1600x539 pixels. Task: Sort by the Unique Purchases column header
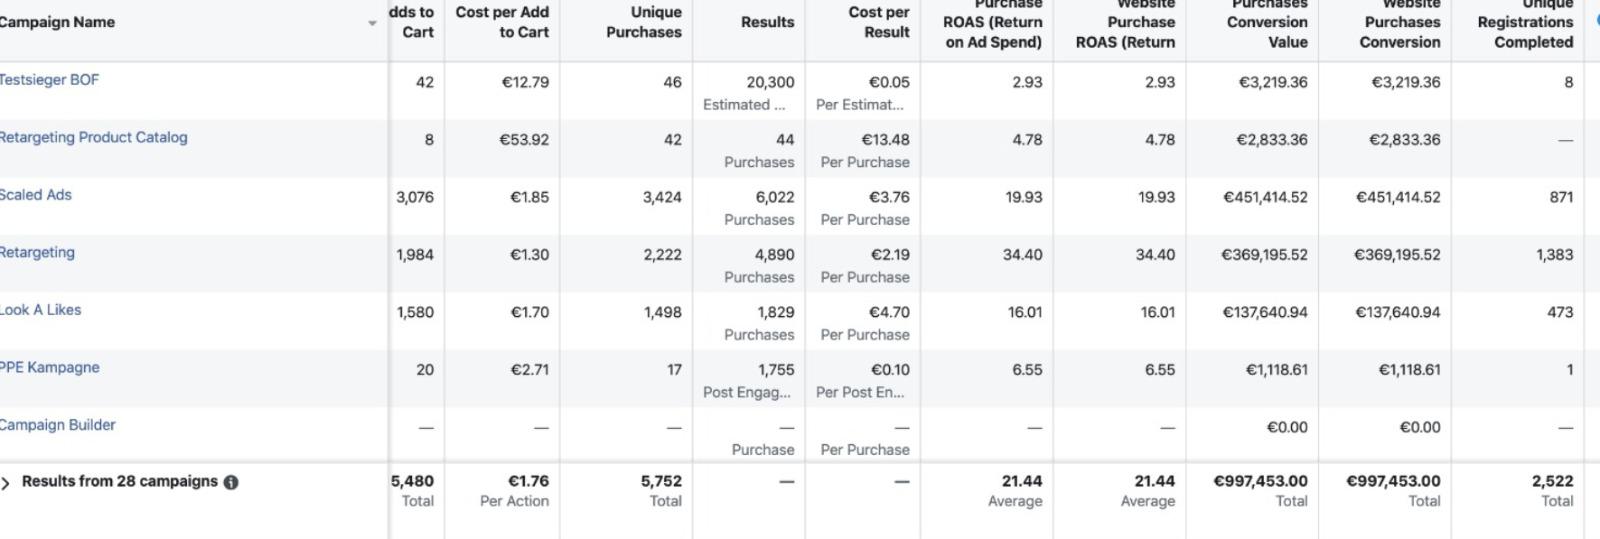644,22
